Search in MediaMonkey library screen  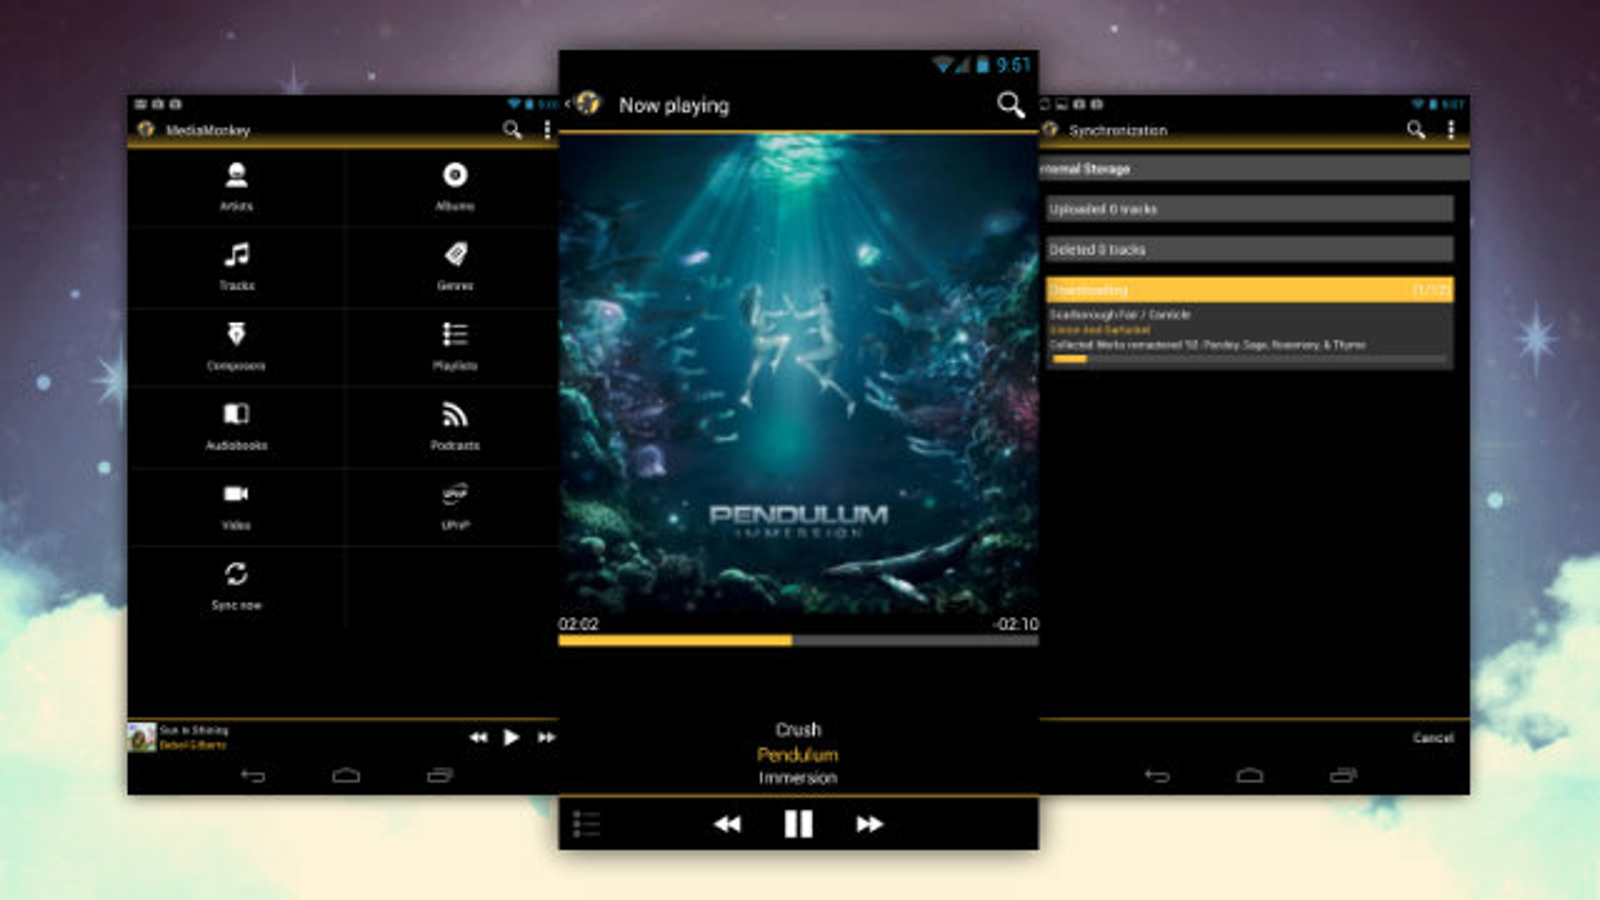(512, 130)
